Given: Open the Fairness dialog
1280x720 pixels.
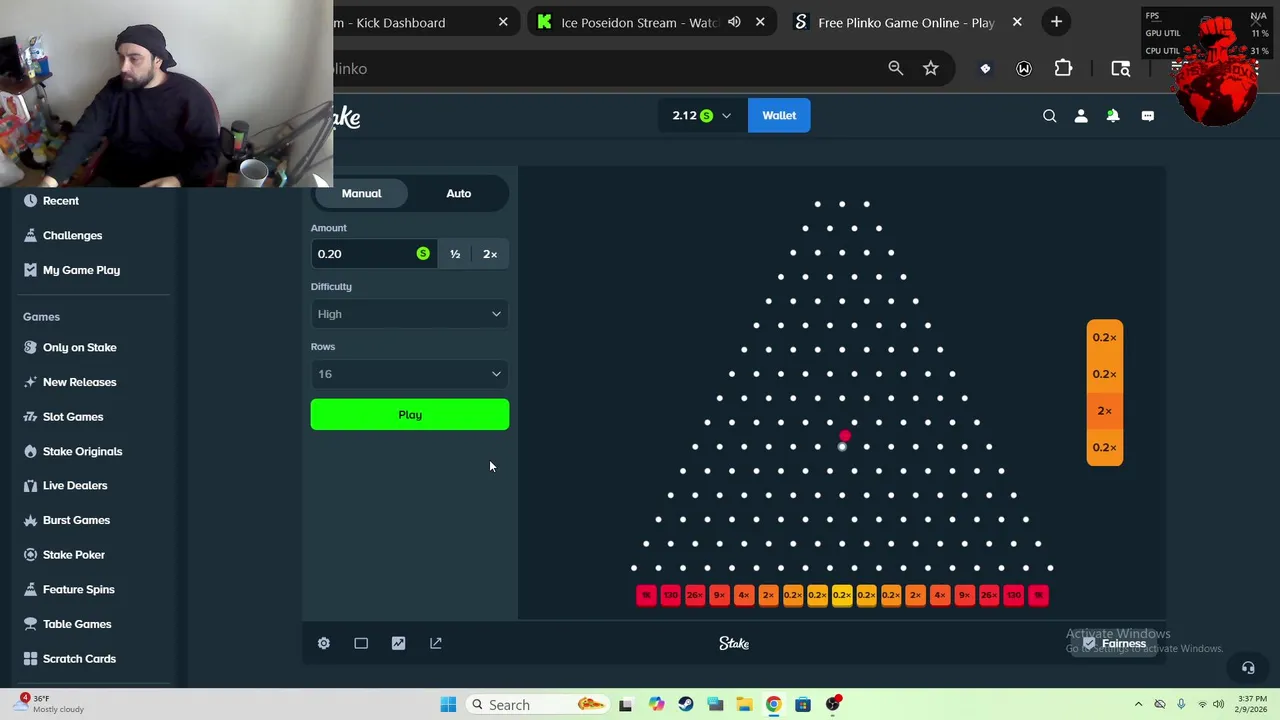Looking at the screenshot, I should 1114,644.
